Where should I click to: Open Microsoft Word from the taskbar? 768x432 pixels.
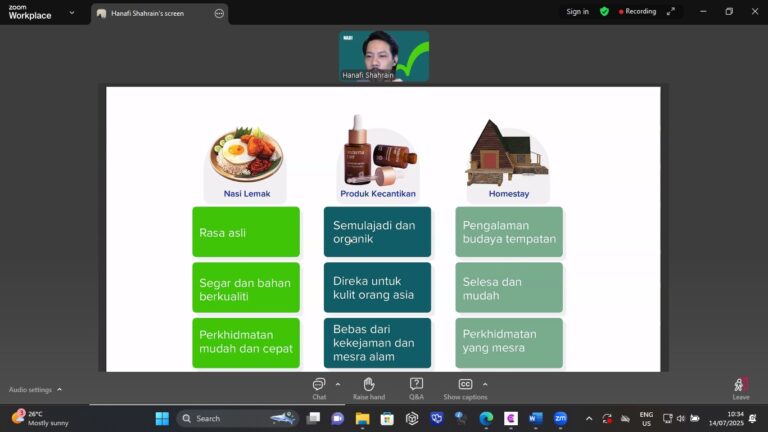[535, 418]
